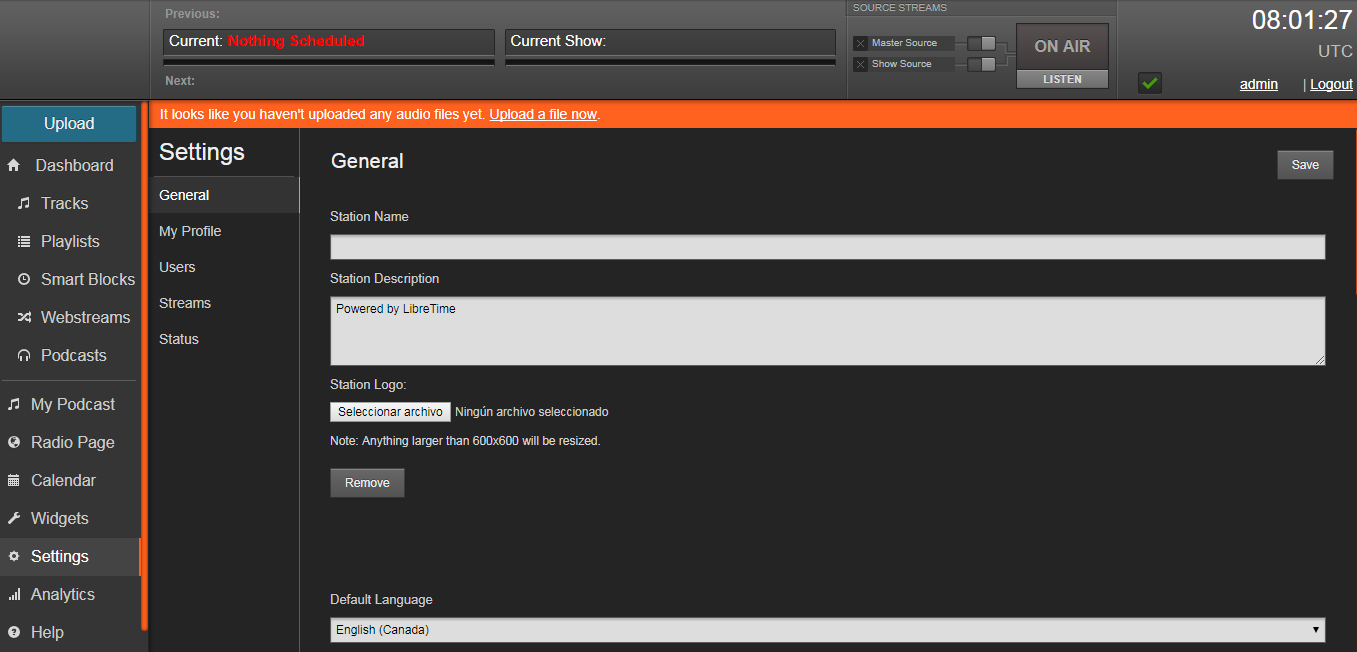Screen dimensions: 1357x652
Task: Click the Tracks music note icon
Action: [x=24, y=203]
